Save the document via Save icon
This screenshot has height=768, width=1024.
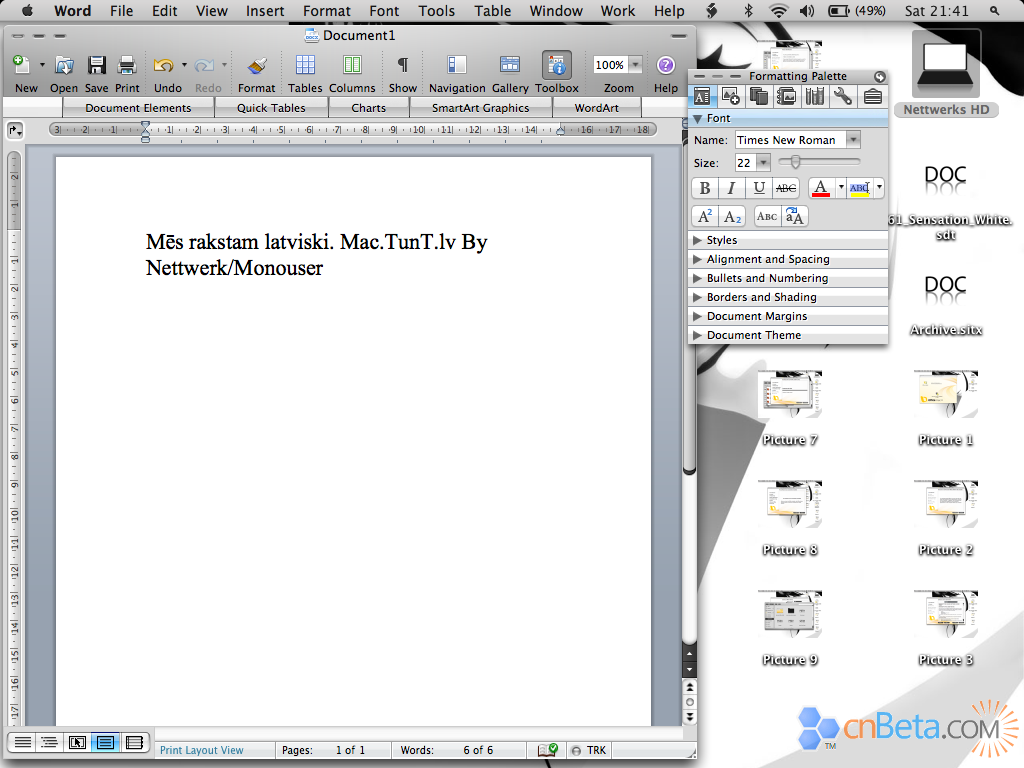tap(97, 65)
